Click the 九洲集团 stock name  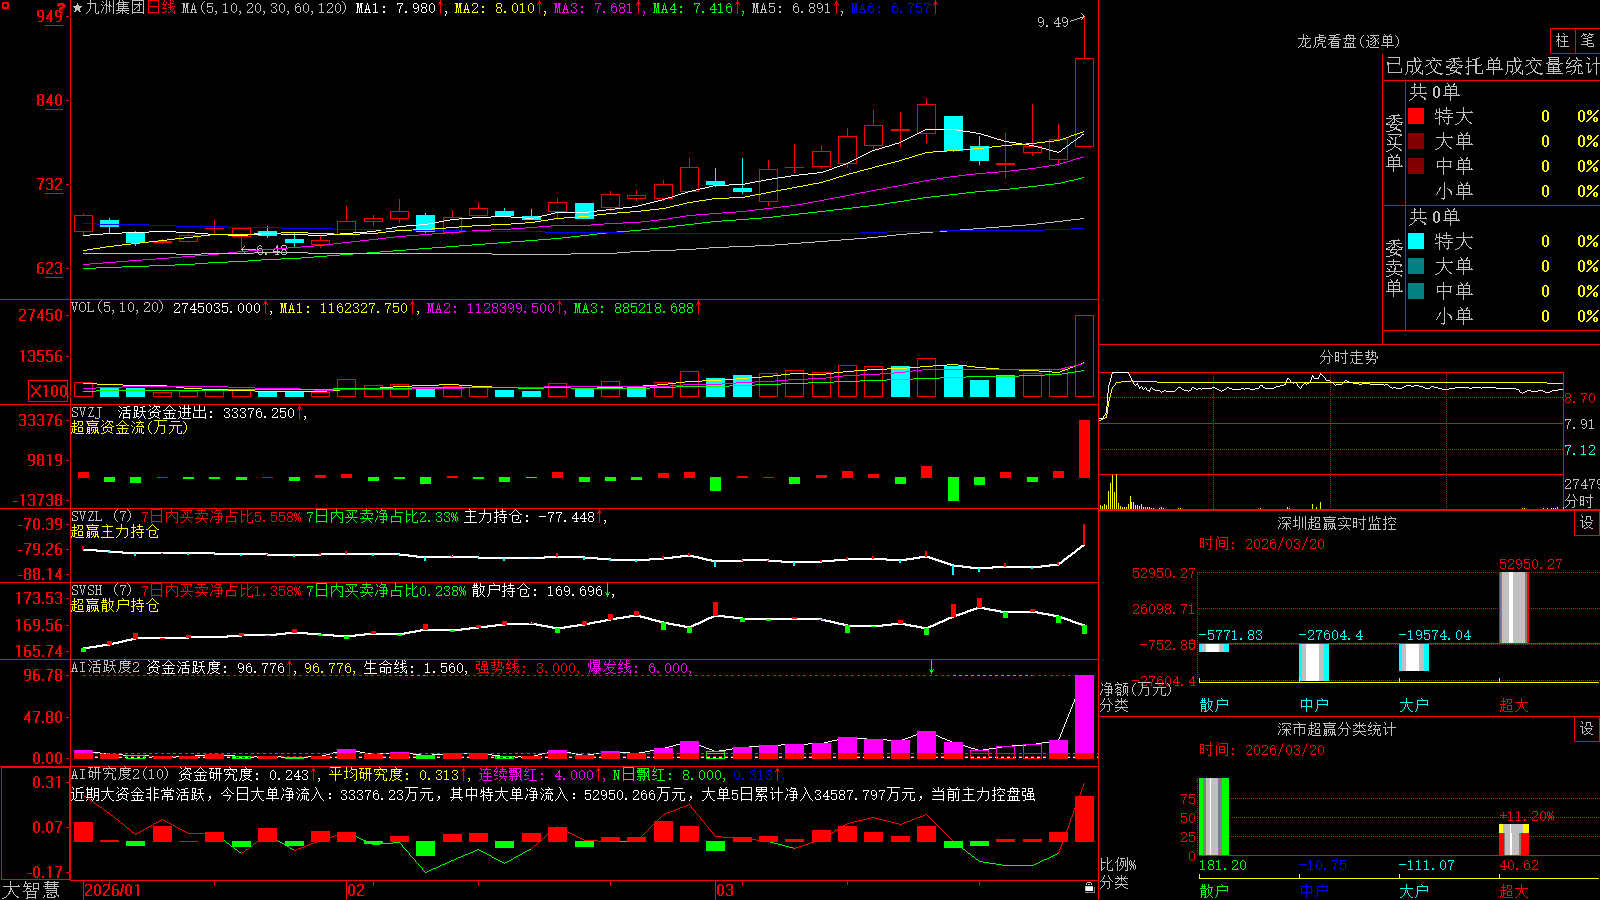click(115, 8)
